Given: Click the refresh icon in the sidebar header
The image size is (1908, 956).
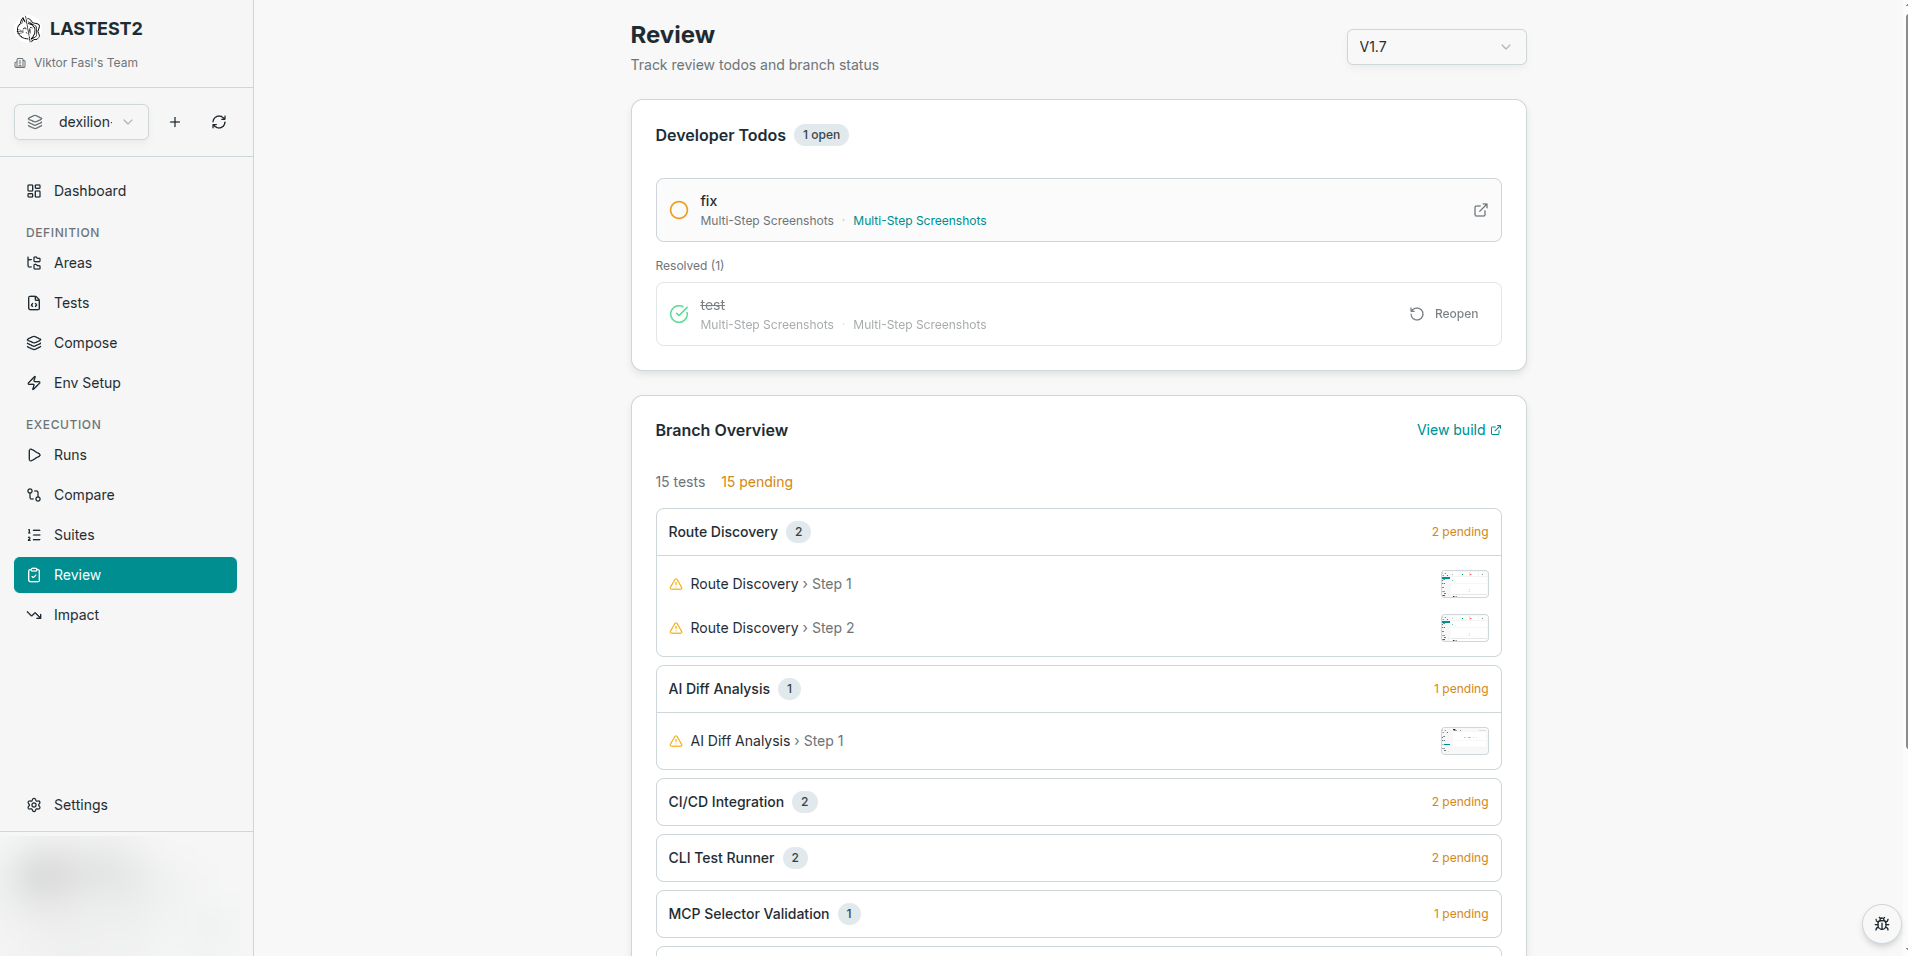Looking at the screenshot, I should [x=219, y=122].
